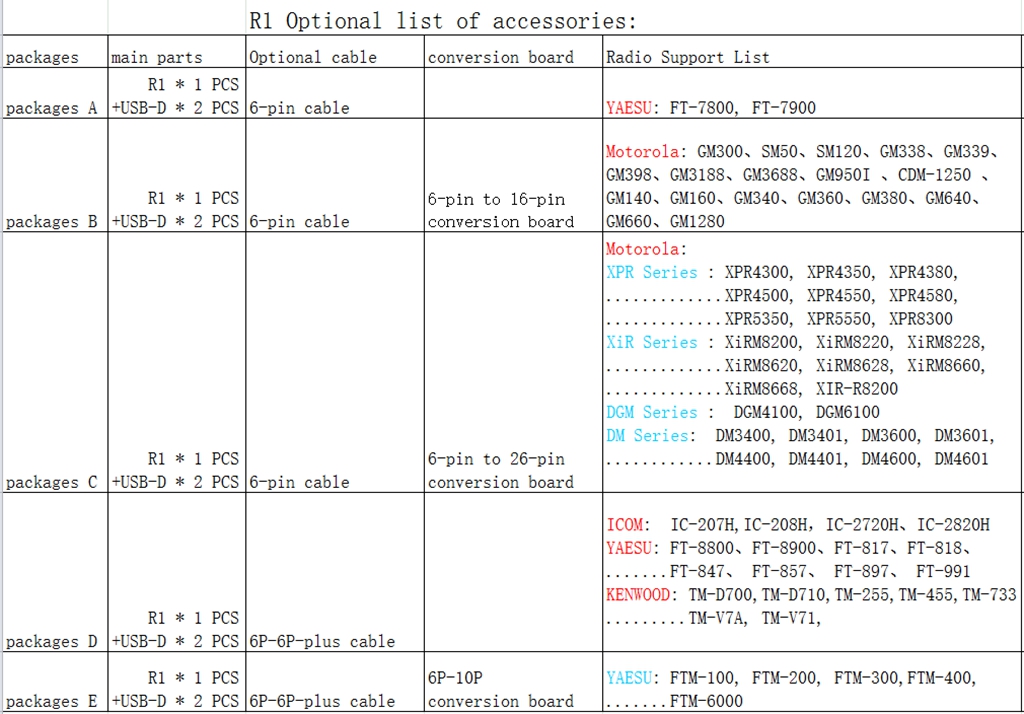Select the "packages" column header cell
This screenshot has height=714, width=1024.
pos(42,58)
